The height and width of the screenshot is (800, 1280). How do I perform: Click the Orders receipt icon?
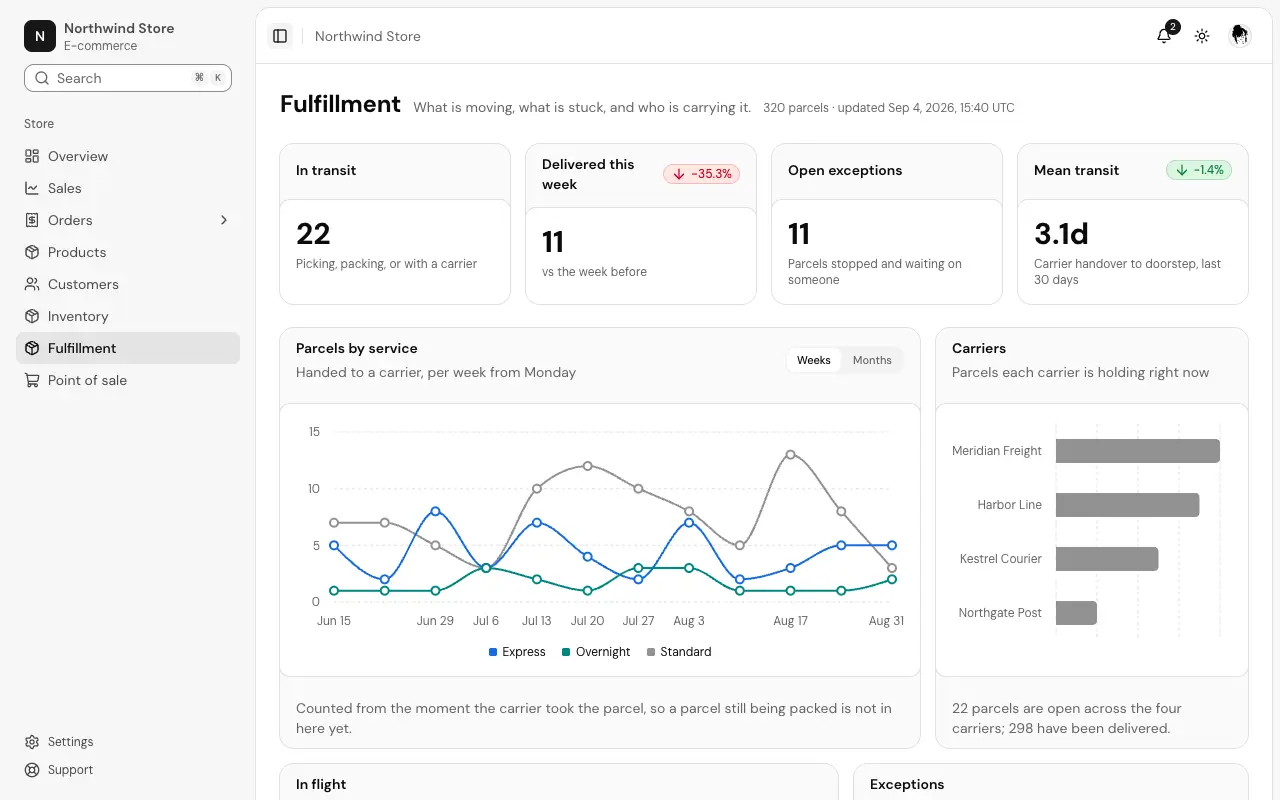tap(32, 220)
